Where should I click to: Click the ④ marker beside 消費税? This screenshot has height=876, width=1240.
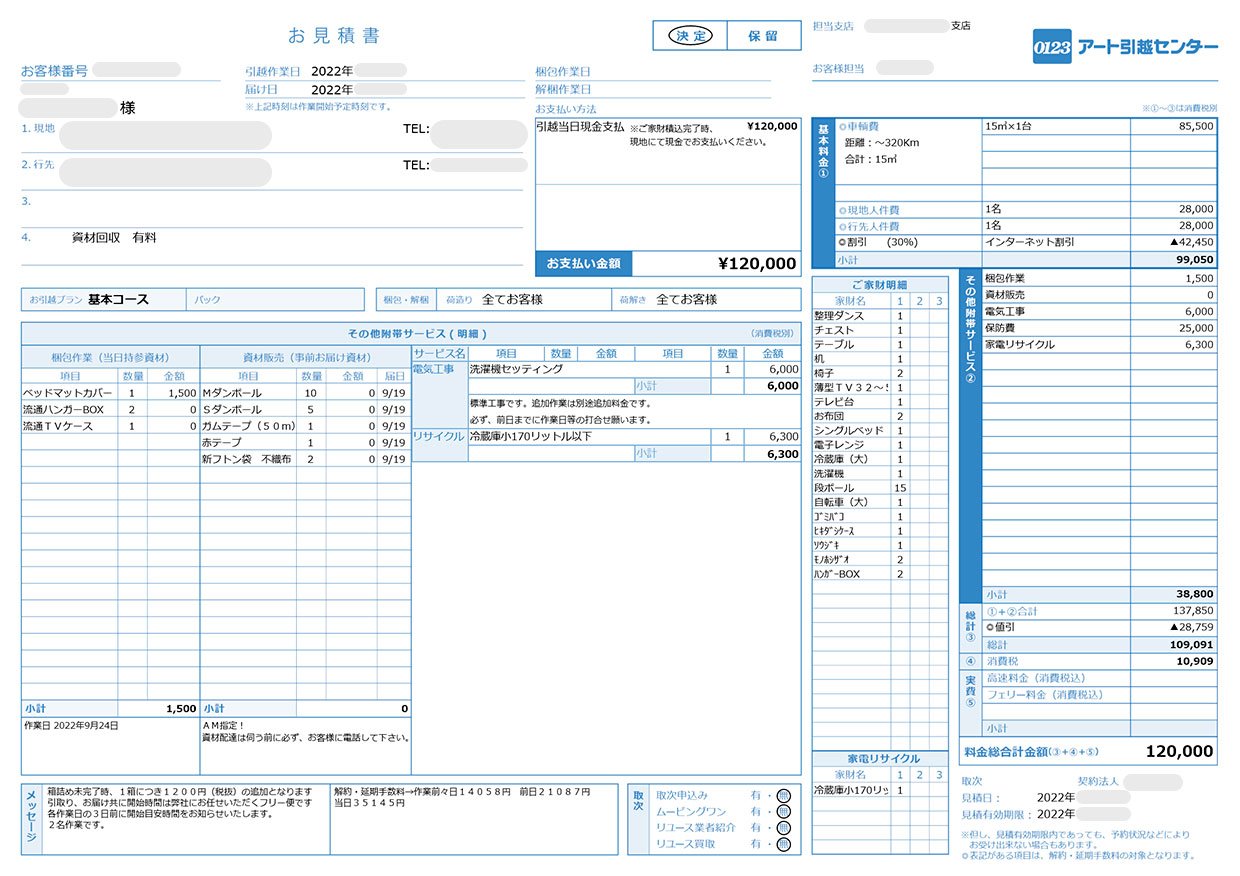[x=969, y=661]
